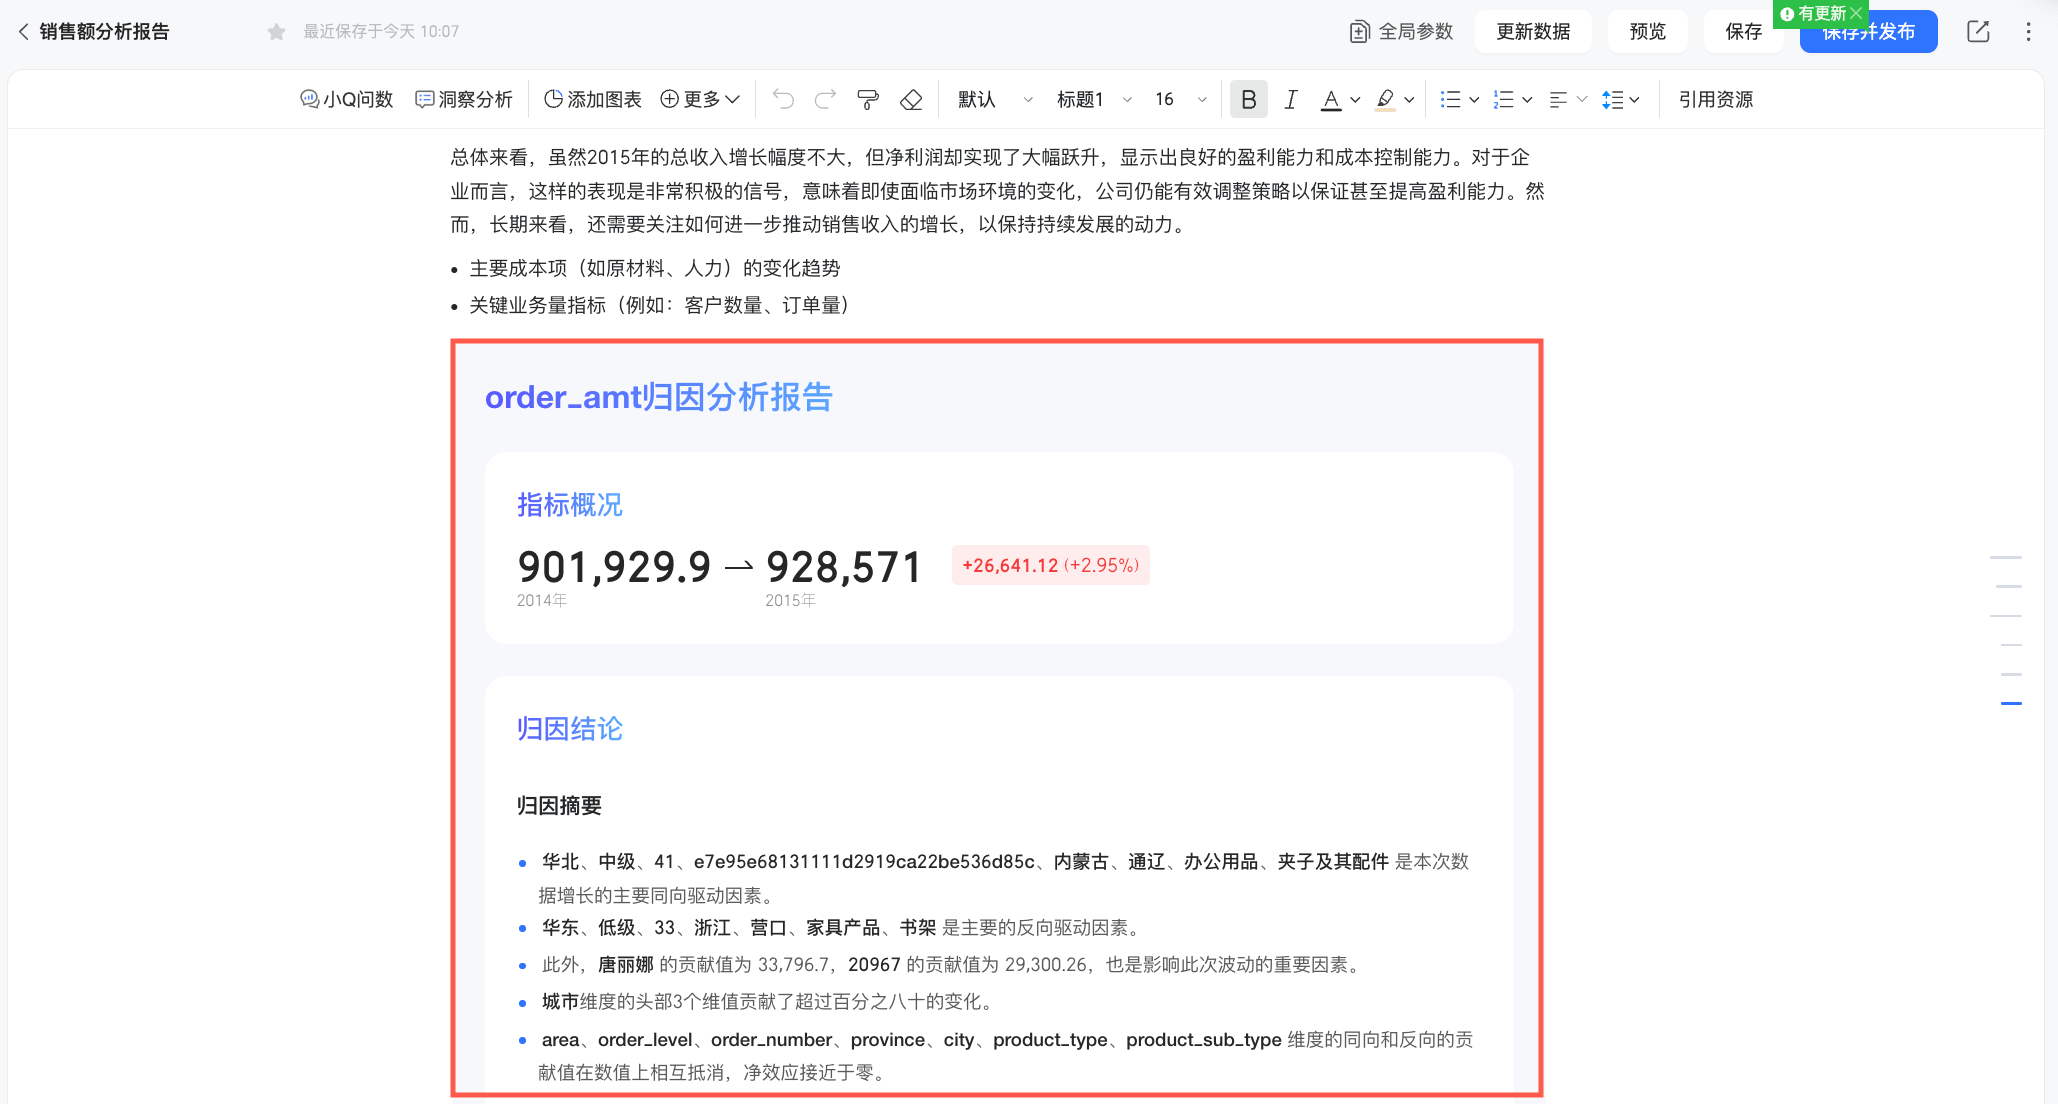The width and height of the screenshot is (2058, 1104).
Task: Click the open-in-new-window icon
Action: point(1978,31)
